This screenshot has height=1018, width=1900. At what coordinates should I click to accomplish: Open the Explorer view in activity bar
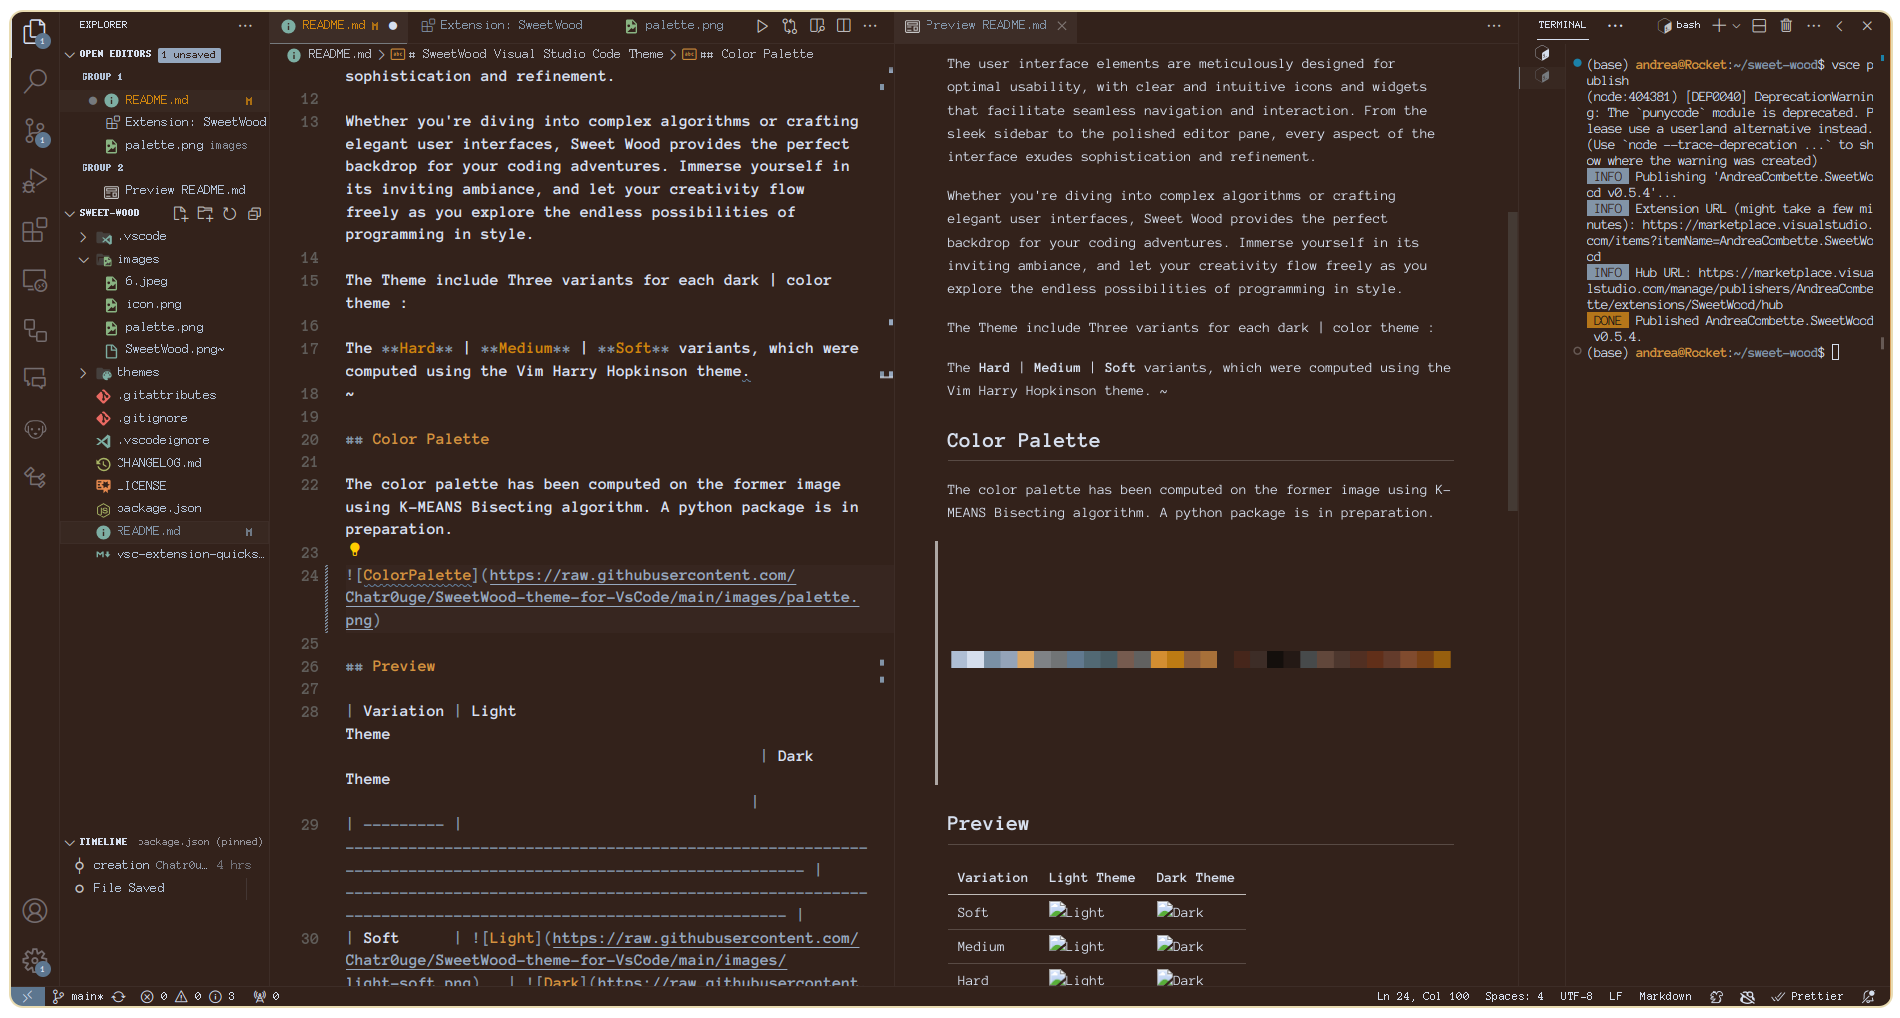point(35,32)
